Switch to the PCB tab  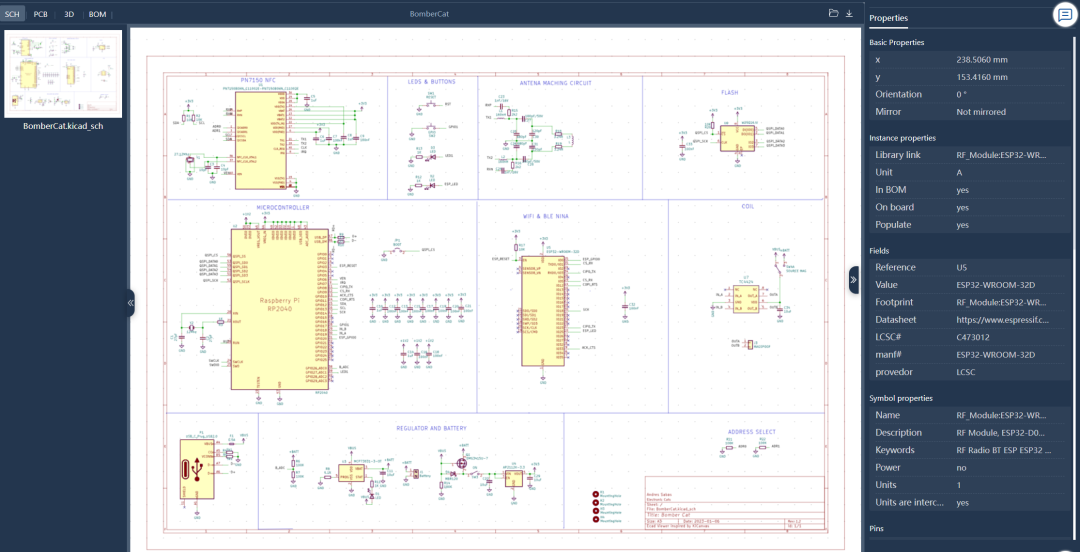[x=41, y=14]
